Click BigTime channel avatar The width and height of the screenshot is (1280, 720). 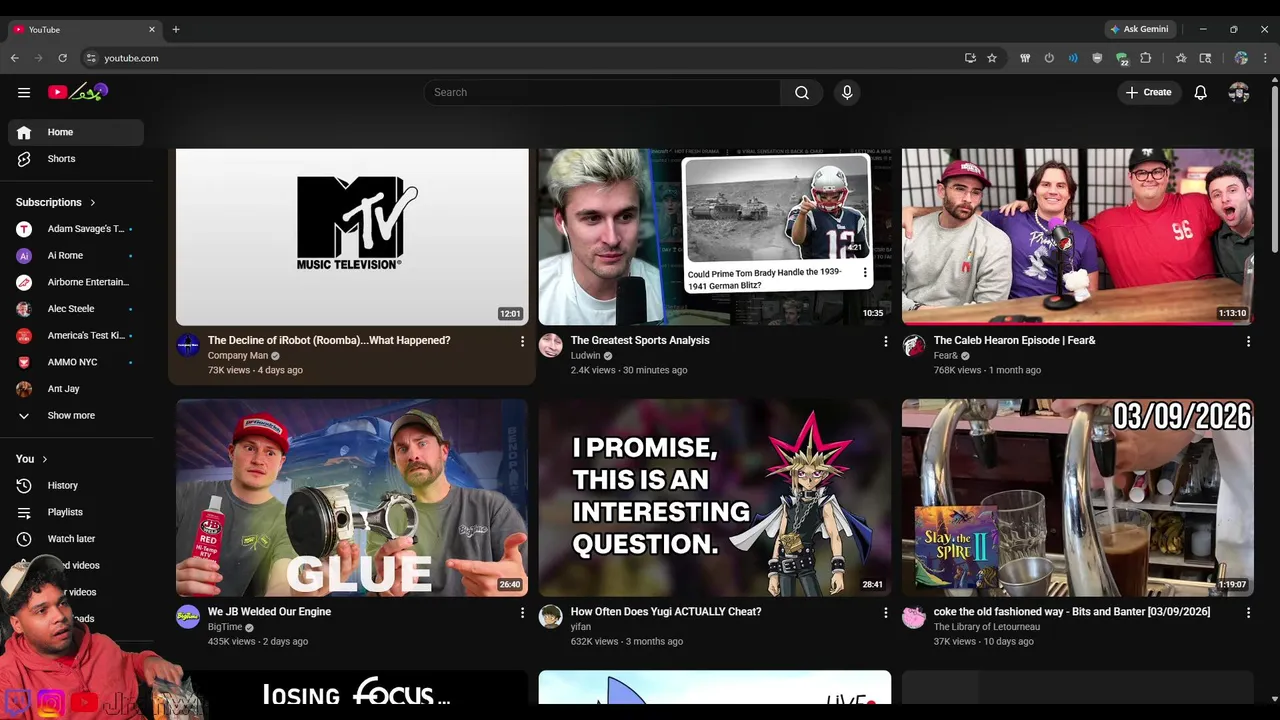188,617
